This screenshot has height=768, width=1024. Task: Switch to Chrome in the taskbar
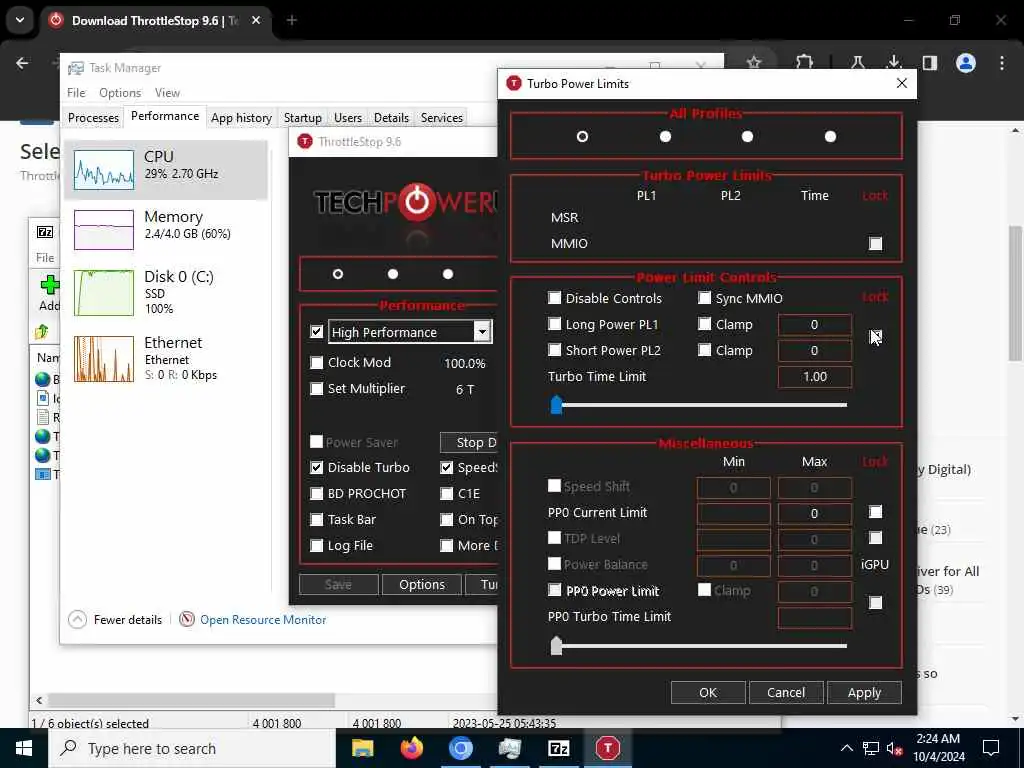[460, 748]
